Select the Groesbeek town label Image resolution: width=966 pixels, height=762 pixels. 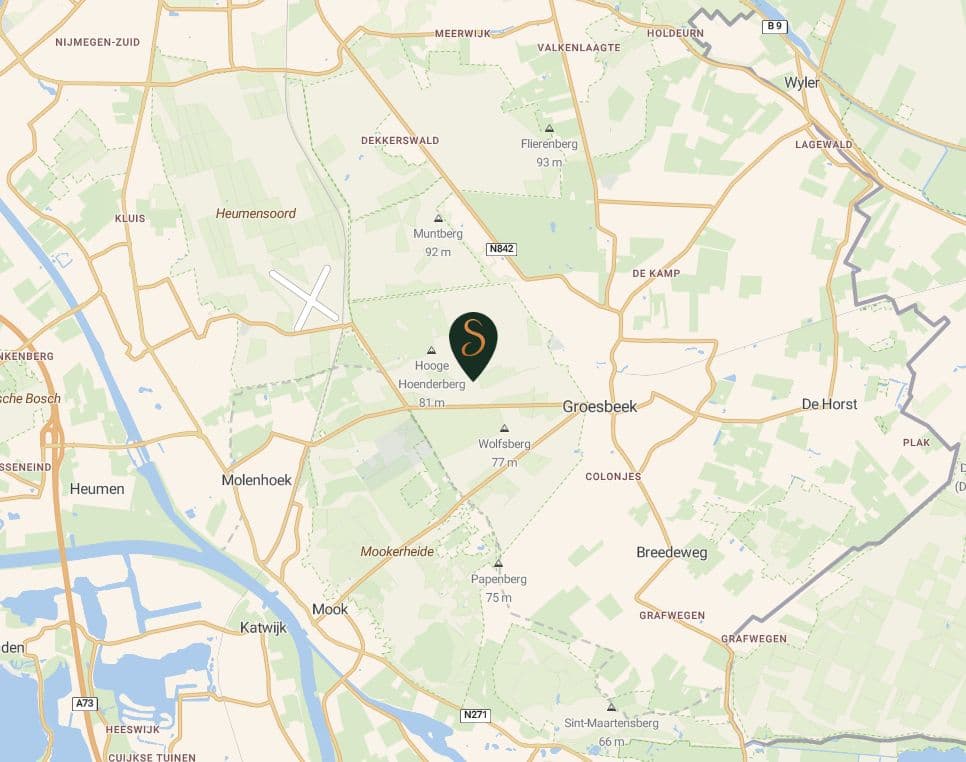click(599, 407)
